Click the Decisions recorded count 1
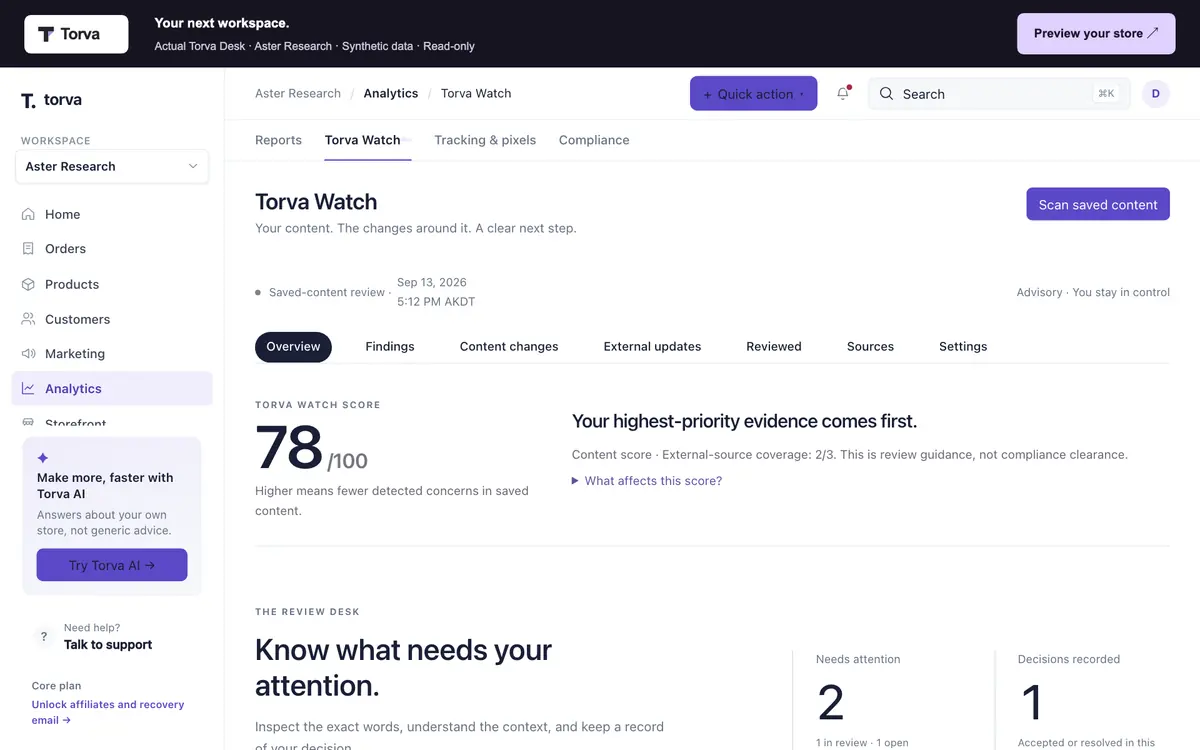Screen dimensions: 1200x750 coord(1032,703)
